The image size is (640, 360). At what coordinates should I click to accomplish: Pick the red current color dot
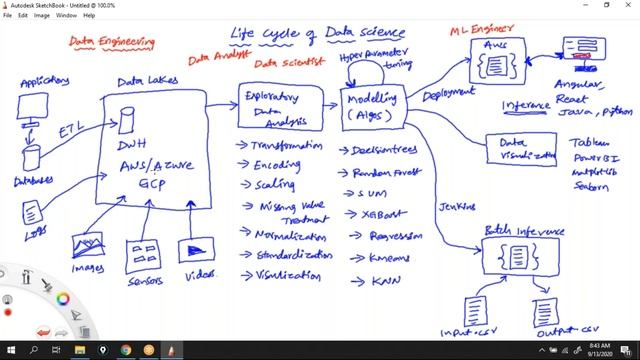tap(8, 313)
